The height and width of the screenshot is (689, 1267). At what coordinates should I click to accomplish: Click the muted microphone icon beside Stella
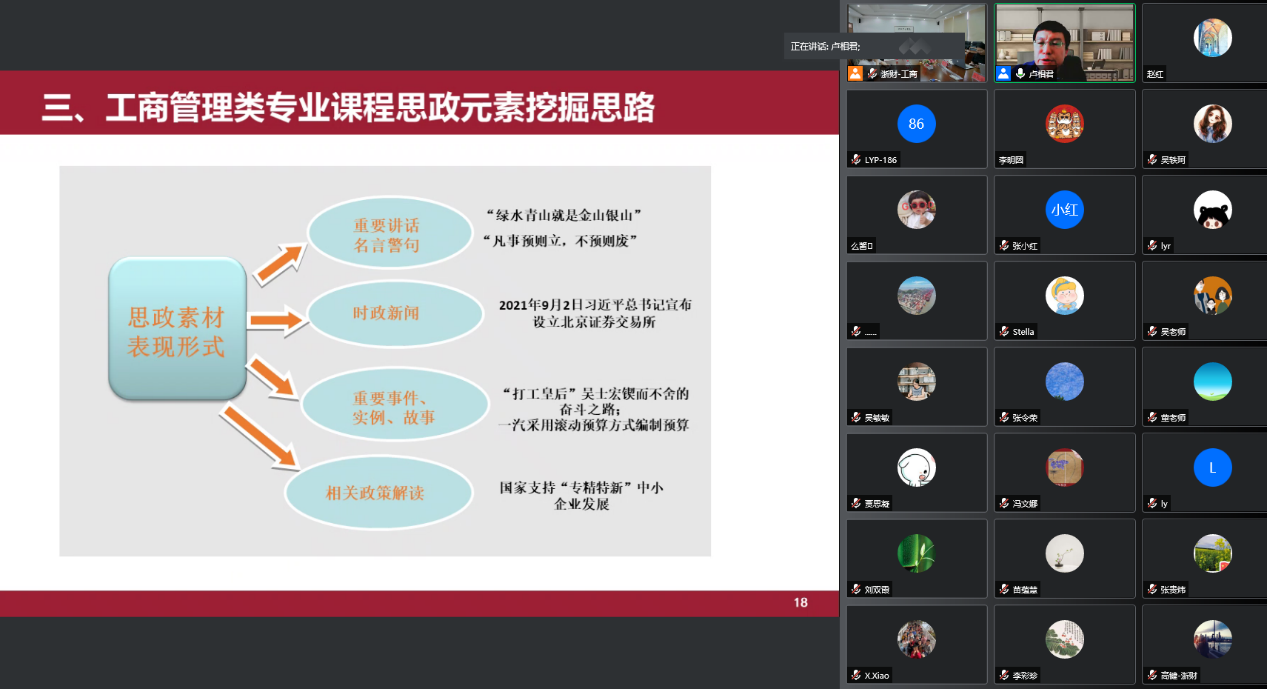point(1003,332)
